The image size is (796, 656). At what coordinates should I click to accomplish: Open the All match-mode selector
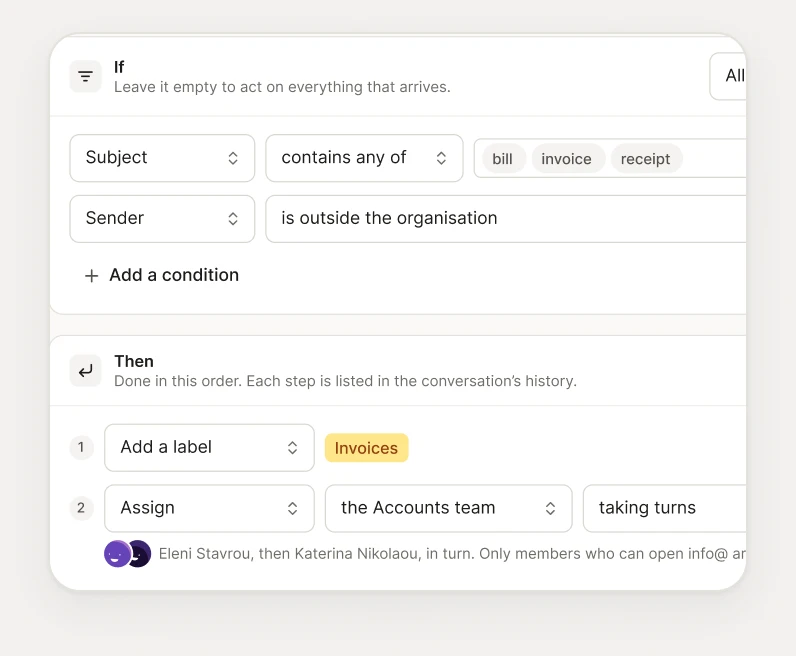[x=728, y=76]
